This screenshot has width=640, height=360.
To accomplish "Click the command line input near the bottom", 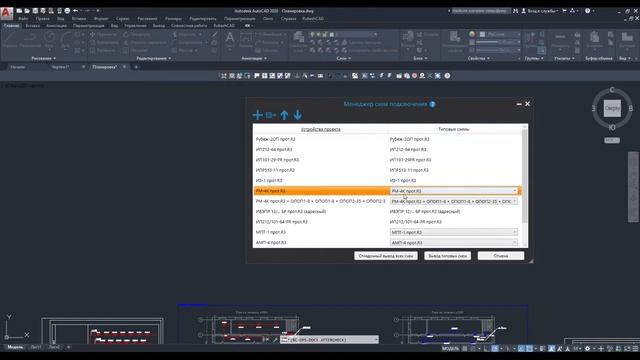I will [x=329, y=340].
